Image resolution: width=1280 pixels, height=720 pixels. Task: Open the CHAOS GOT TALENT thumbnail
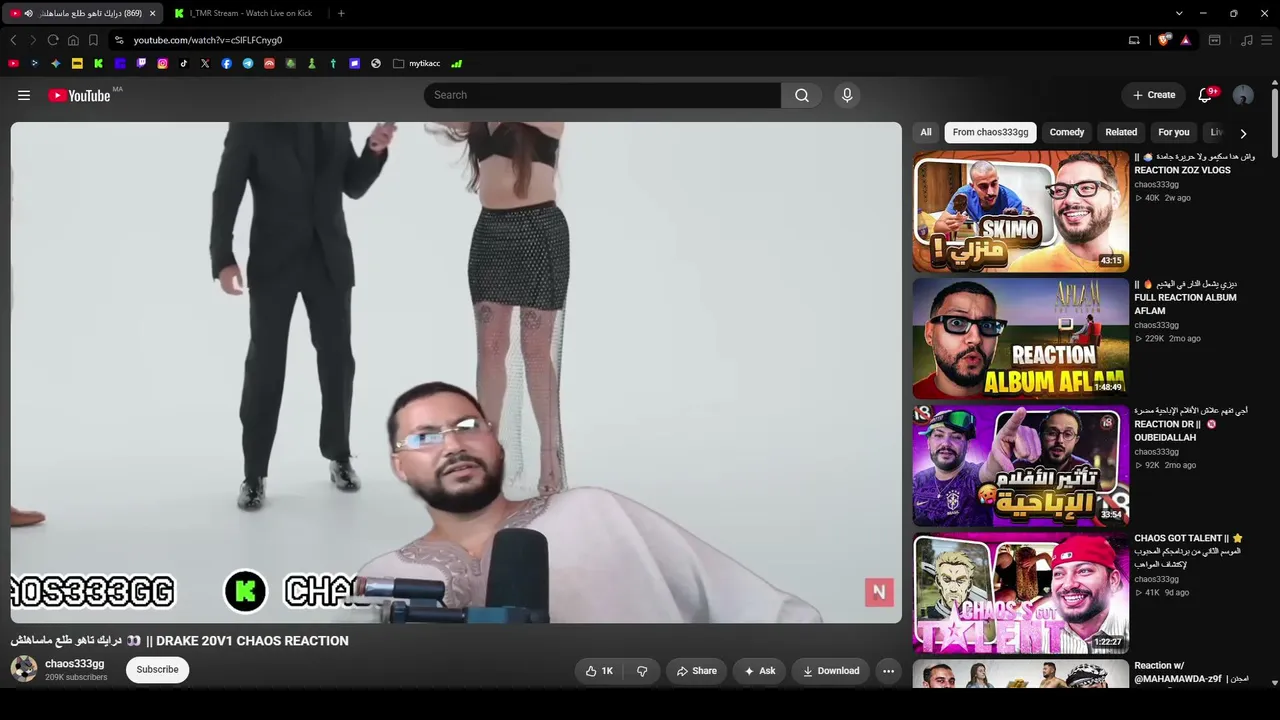click(x=1021, y=592)
